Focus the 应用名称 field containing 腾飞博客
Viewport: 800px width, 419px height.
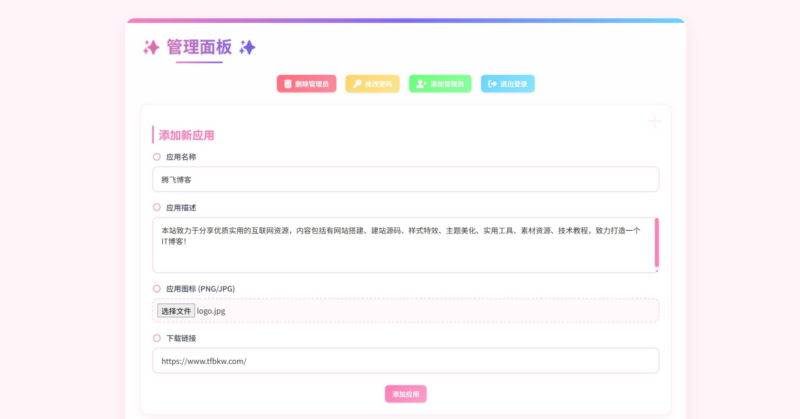406,179
